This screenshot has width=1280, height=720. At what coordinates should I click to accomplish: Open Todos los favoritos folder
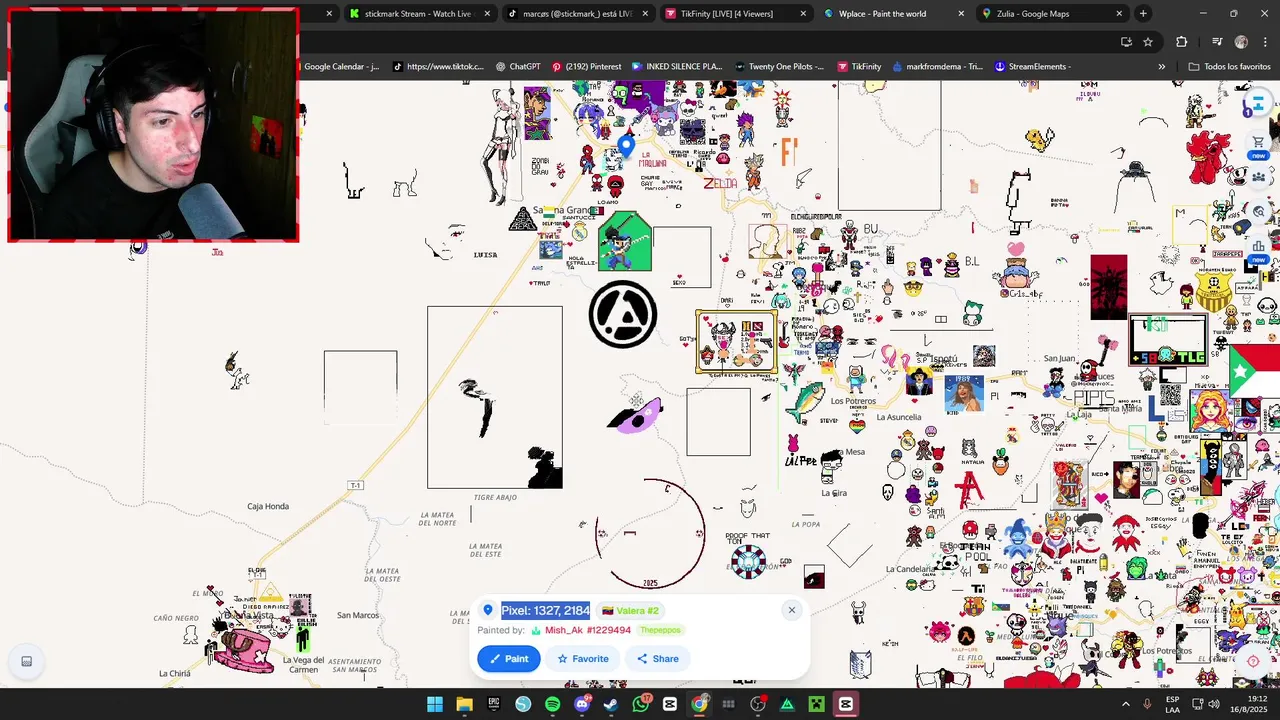click(1229, 67)
